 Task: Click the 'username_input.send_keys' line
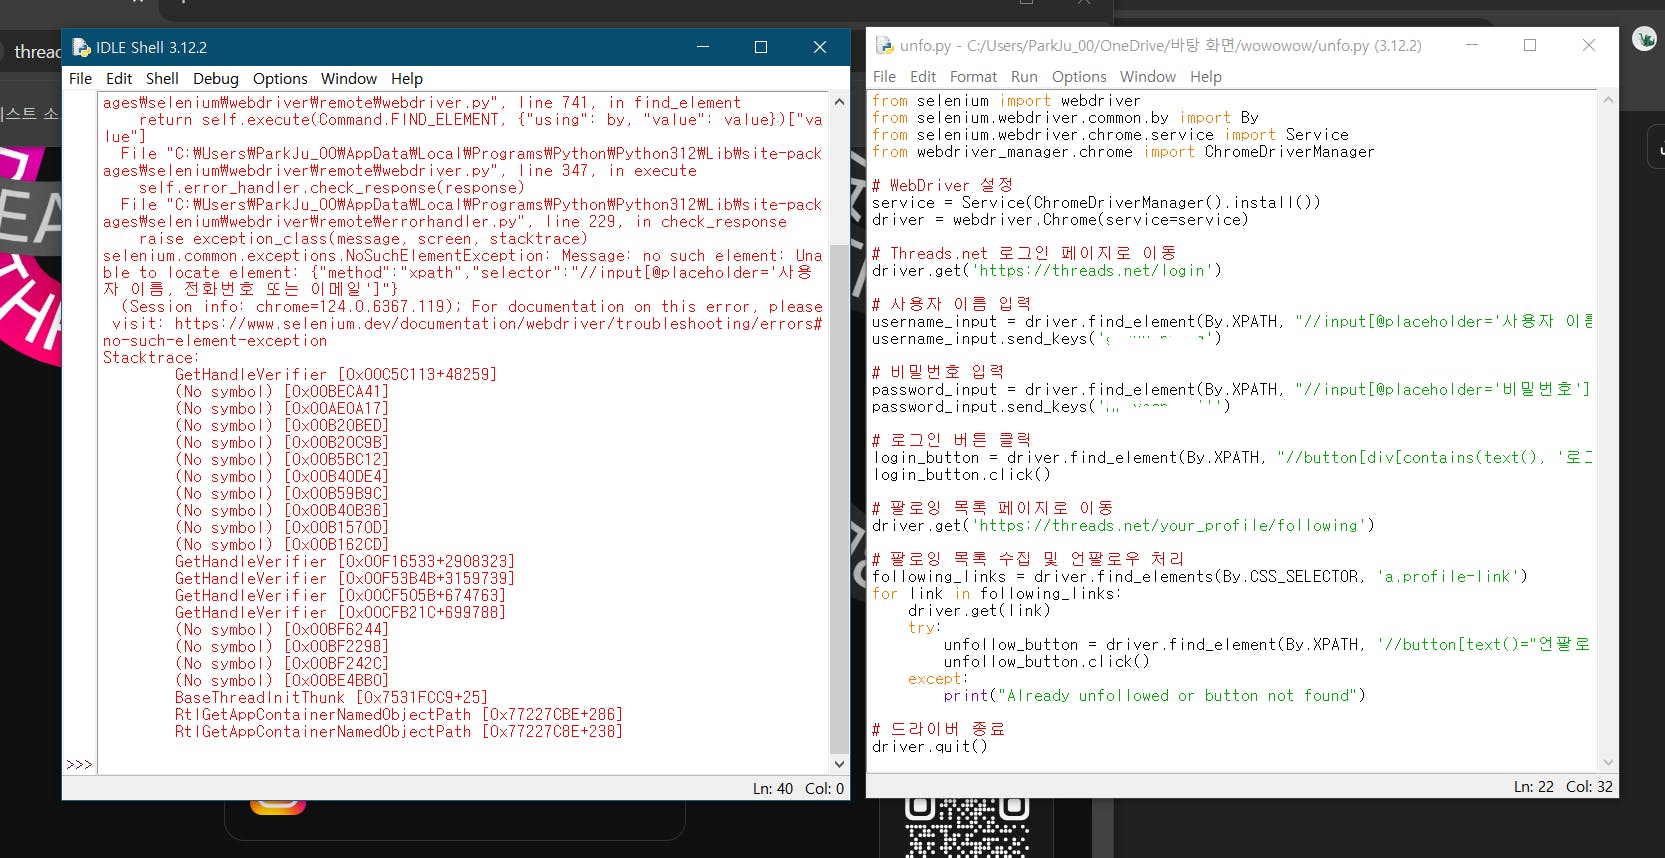click(1047, 339)
